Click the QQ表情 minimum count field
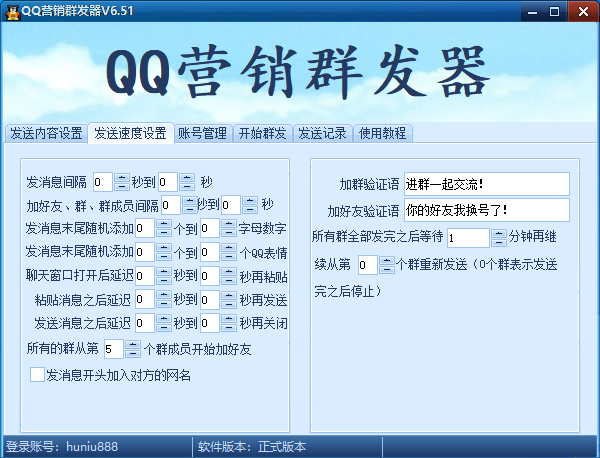600x458 pixels. [145, 252]
